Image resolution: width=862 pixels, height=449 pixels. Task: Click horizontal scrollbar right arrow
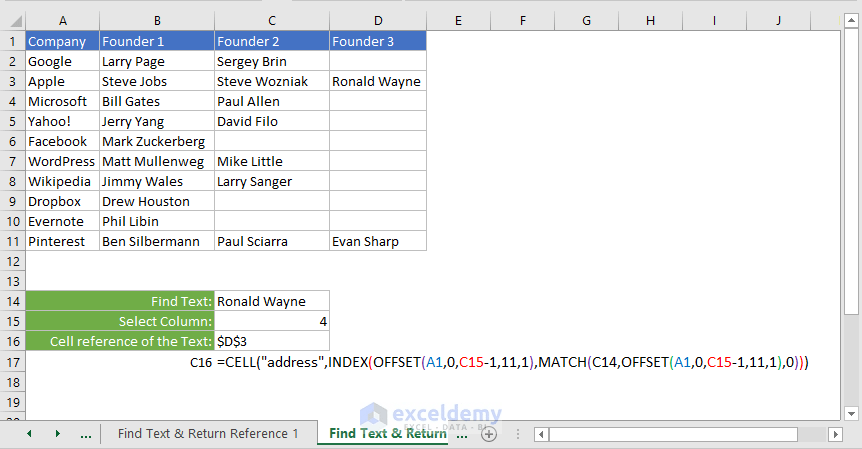pyautogui.click(x=835, y=434)
